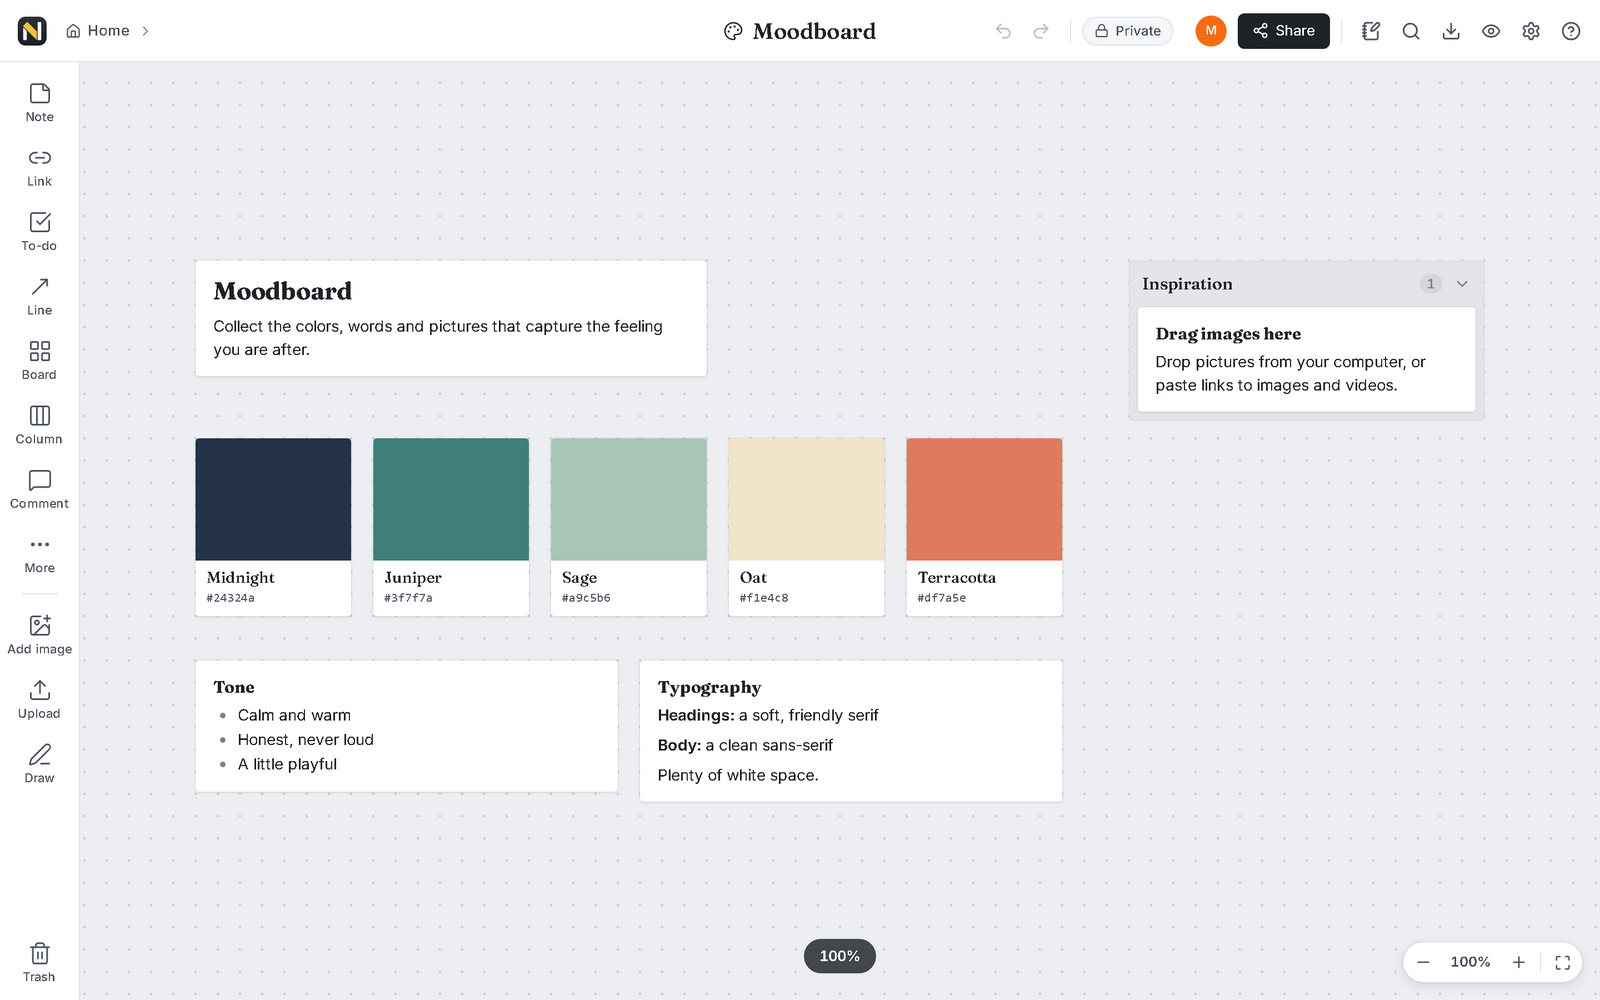This screenshot has height=1000, width=1600.
Task: Select the Link tool
Action: tap(40, 167)
